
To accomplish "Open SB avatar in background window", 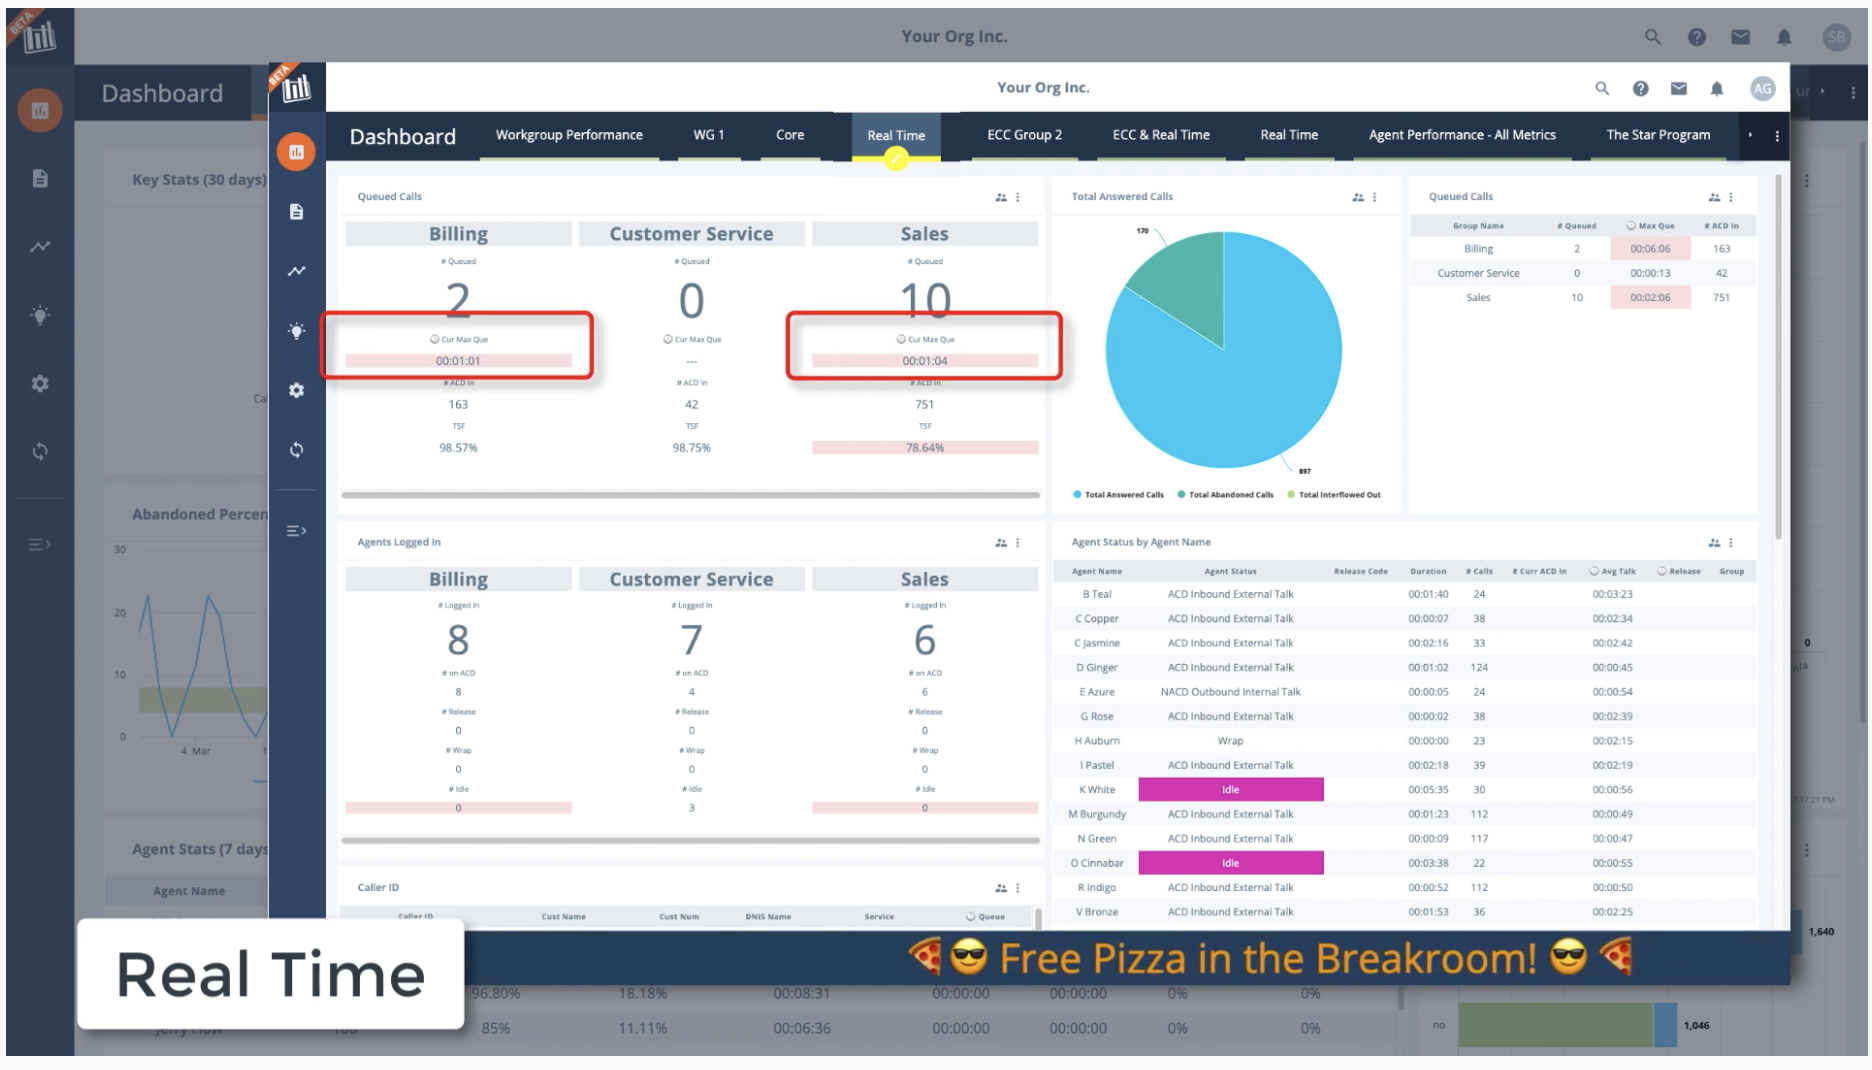I will [1836, 37].
